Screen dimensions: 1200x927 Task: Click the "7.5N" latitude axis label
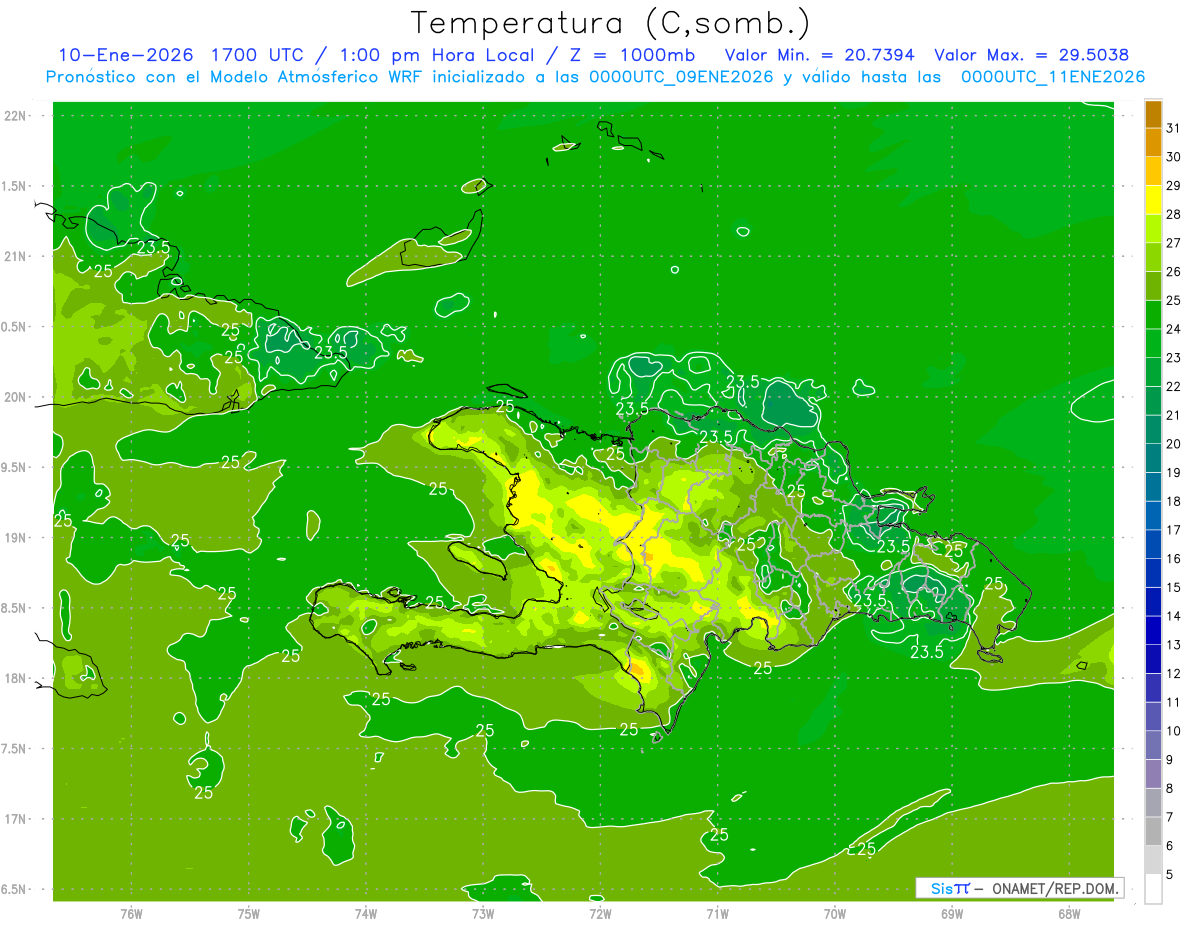point(14,749)
